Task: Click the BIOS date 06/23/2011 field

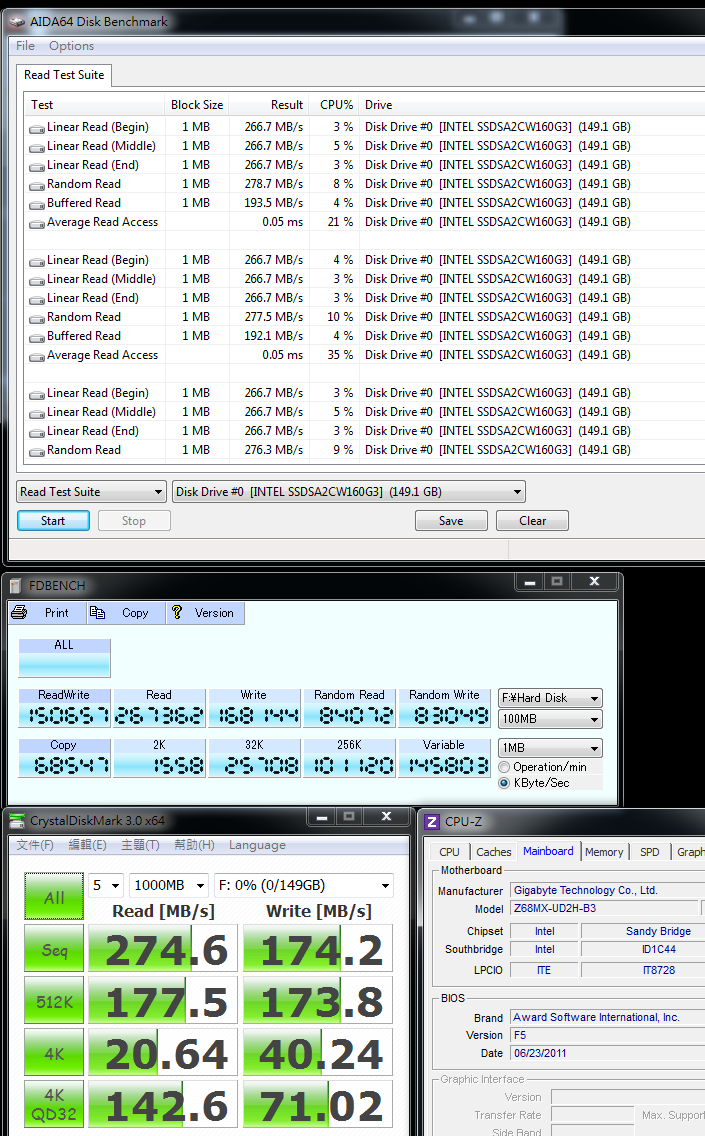Action: tap(607, 1053)
